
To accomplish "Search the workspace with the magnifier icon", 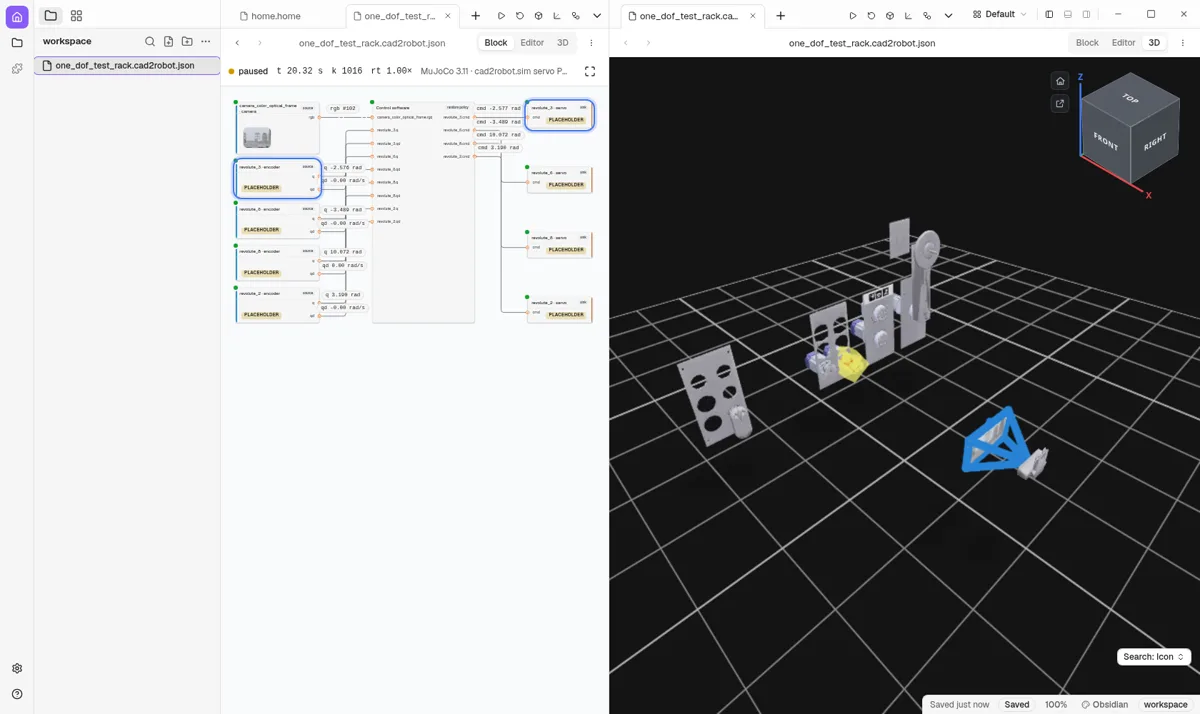I will pyautogui.click(x=150, y=41).
